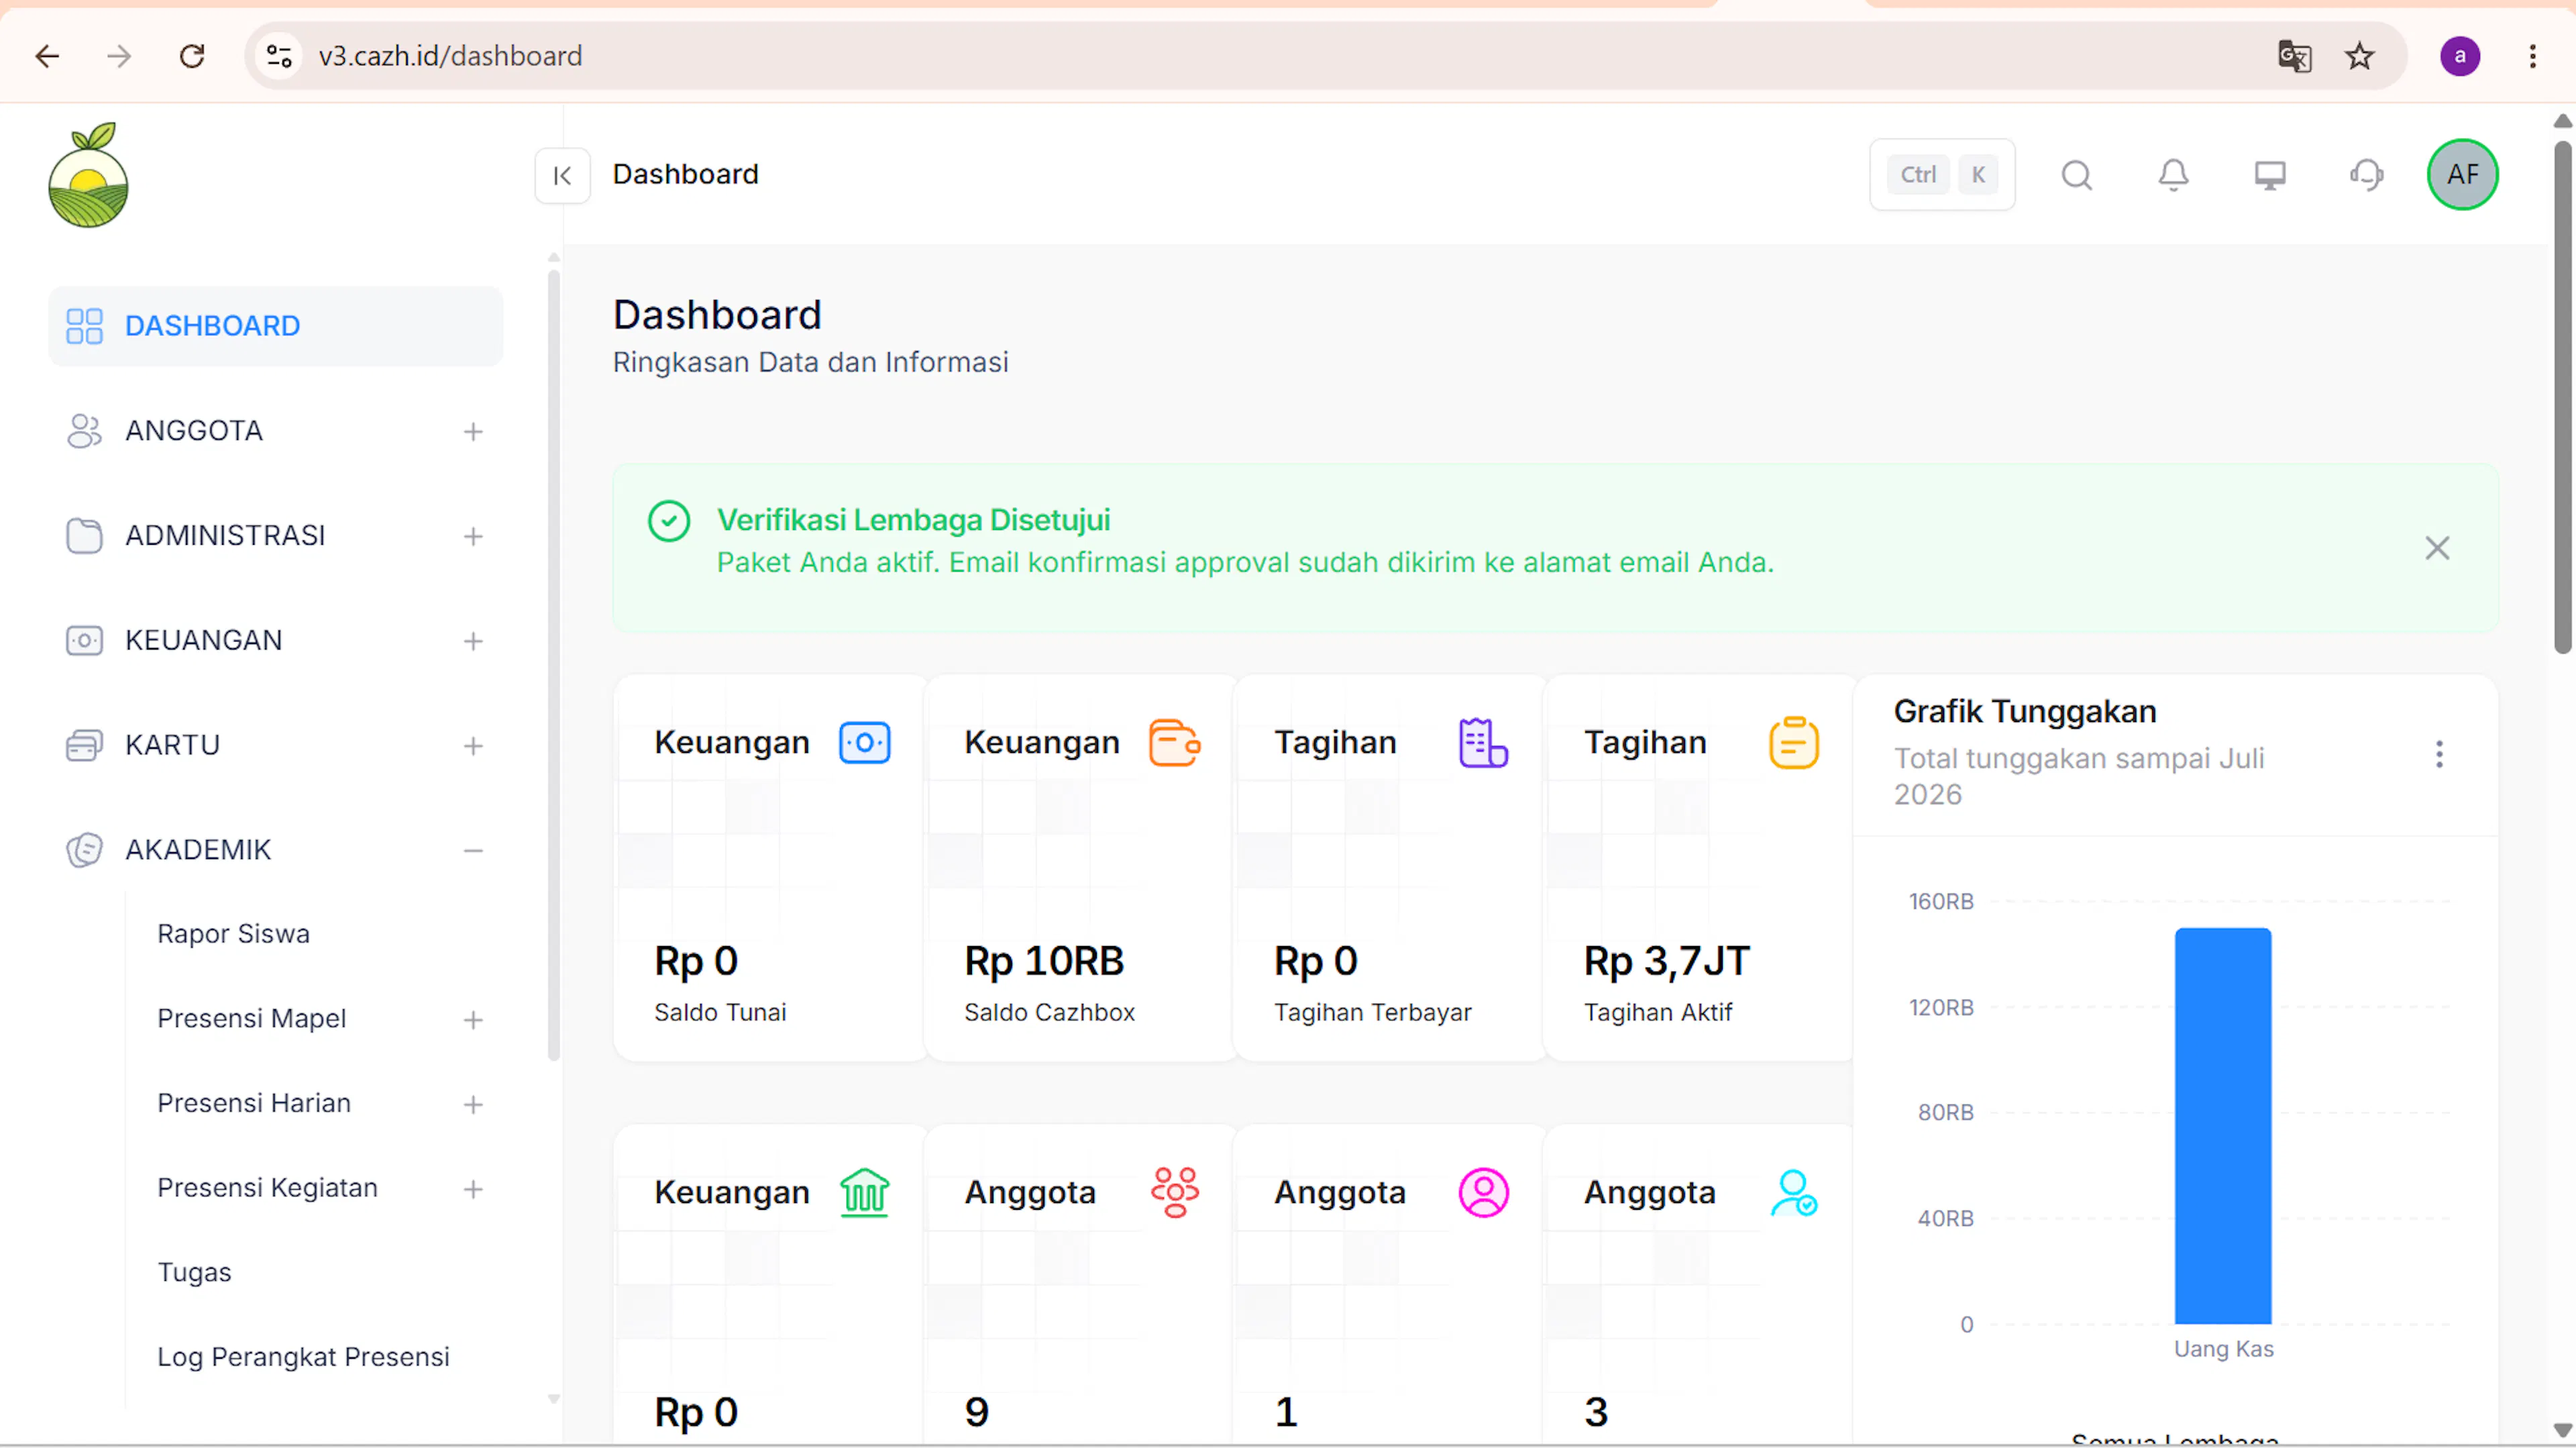Open ANGGOTA menu label
The height and width of the screenshot is (1448, 2576).
point(194,431)
